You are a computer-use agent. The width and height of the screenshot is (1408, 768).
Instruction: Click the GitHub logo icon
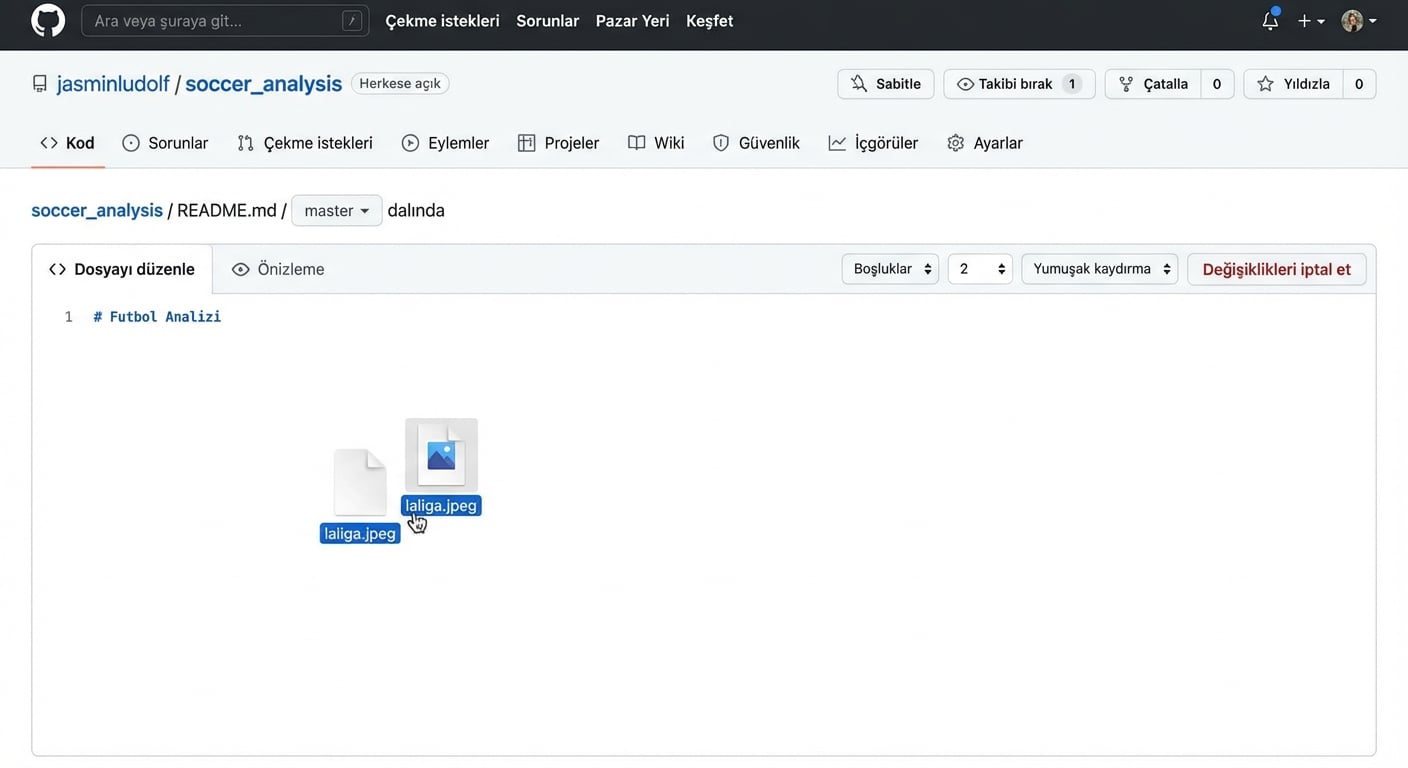point(47,20)
